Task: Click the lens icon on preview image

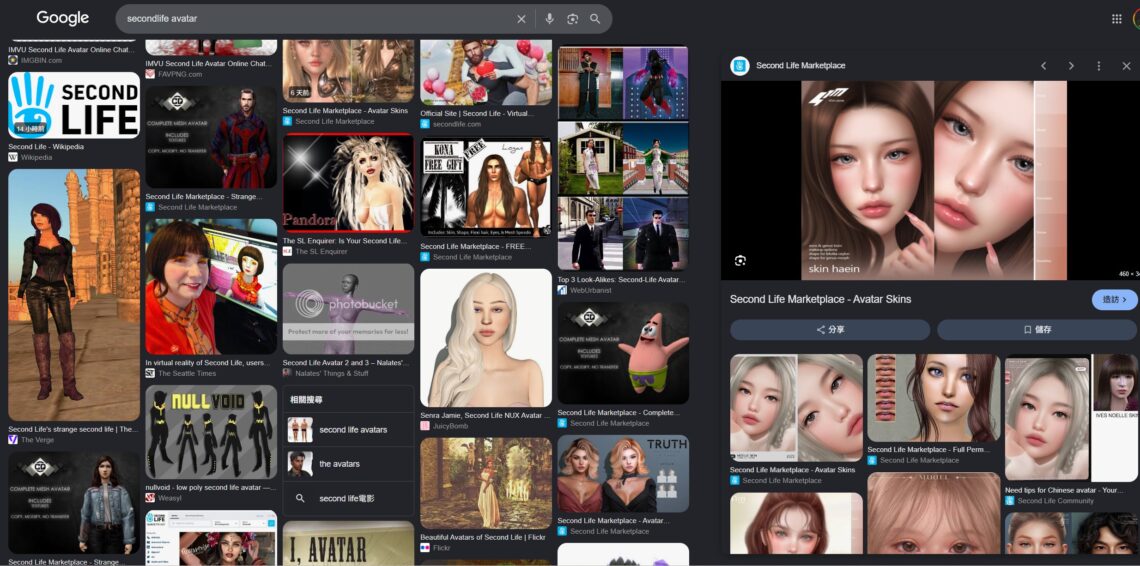Action: click(740, 260)
